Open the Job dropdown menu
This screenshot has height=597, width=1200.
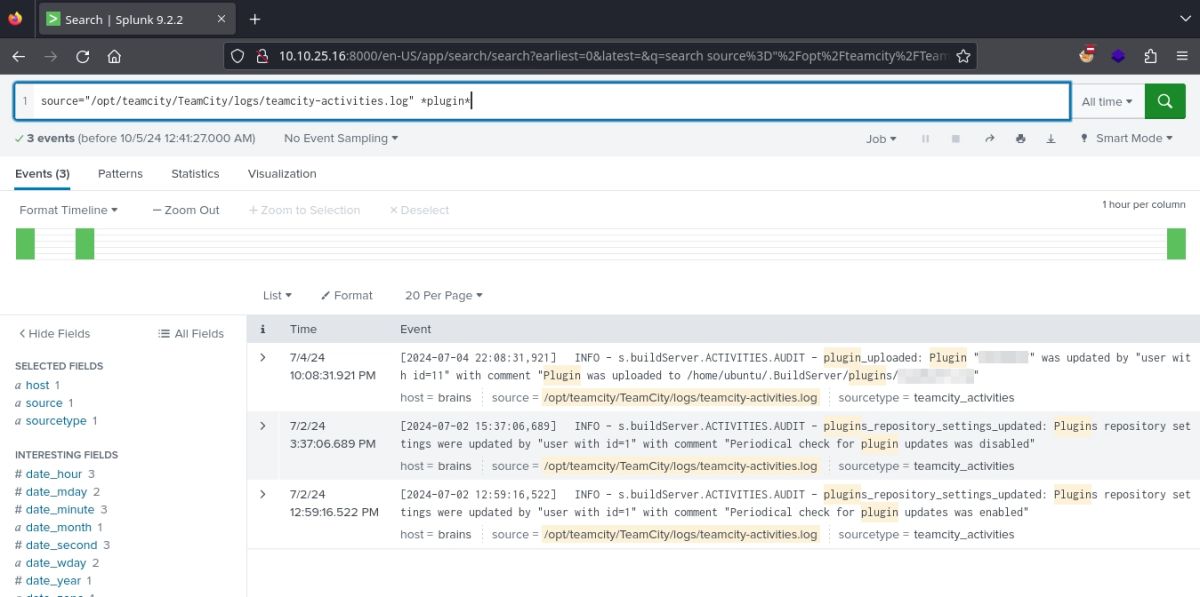[x=881, y=139]
